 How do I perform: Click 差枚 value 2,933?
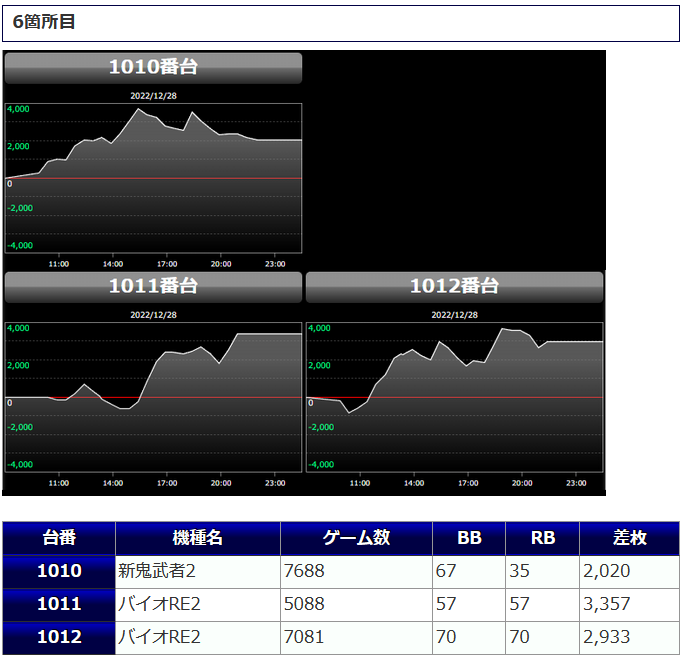point(606,637)
